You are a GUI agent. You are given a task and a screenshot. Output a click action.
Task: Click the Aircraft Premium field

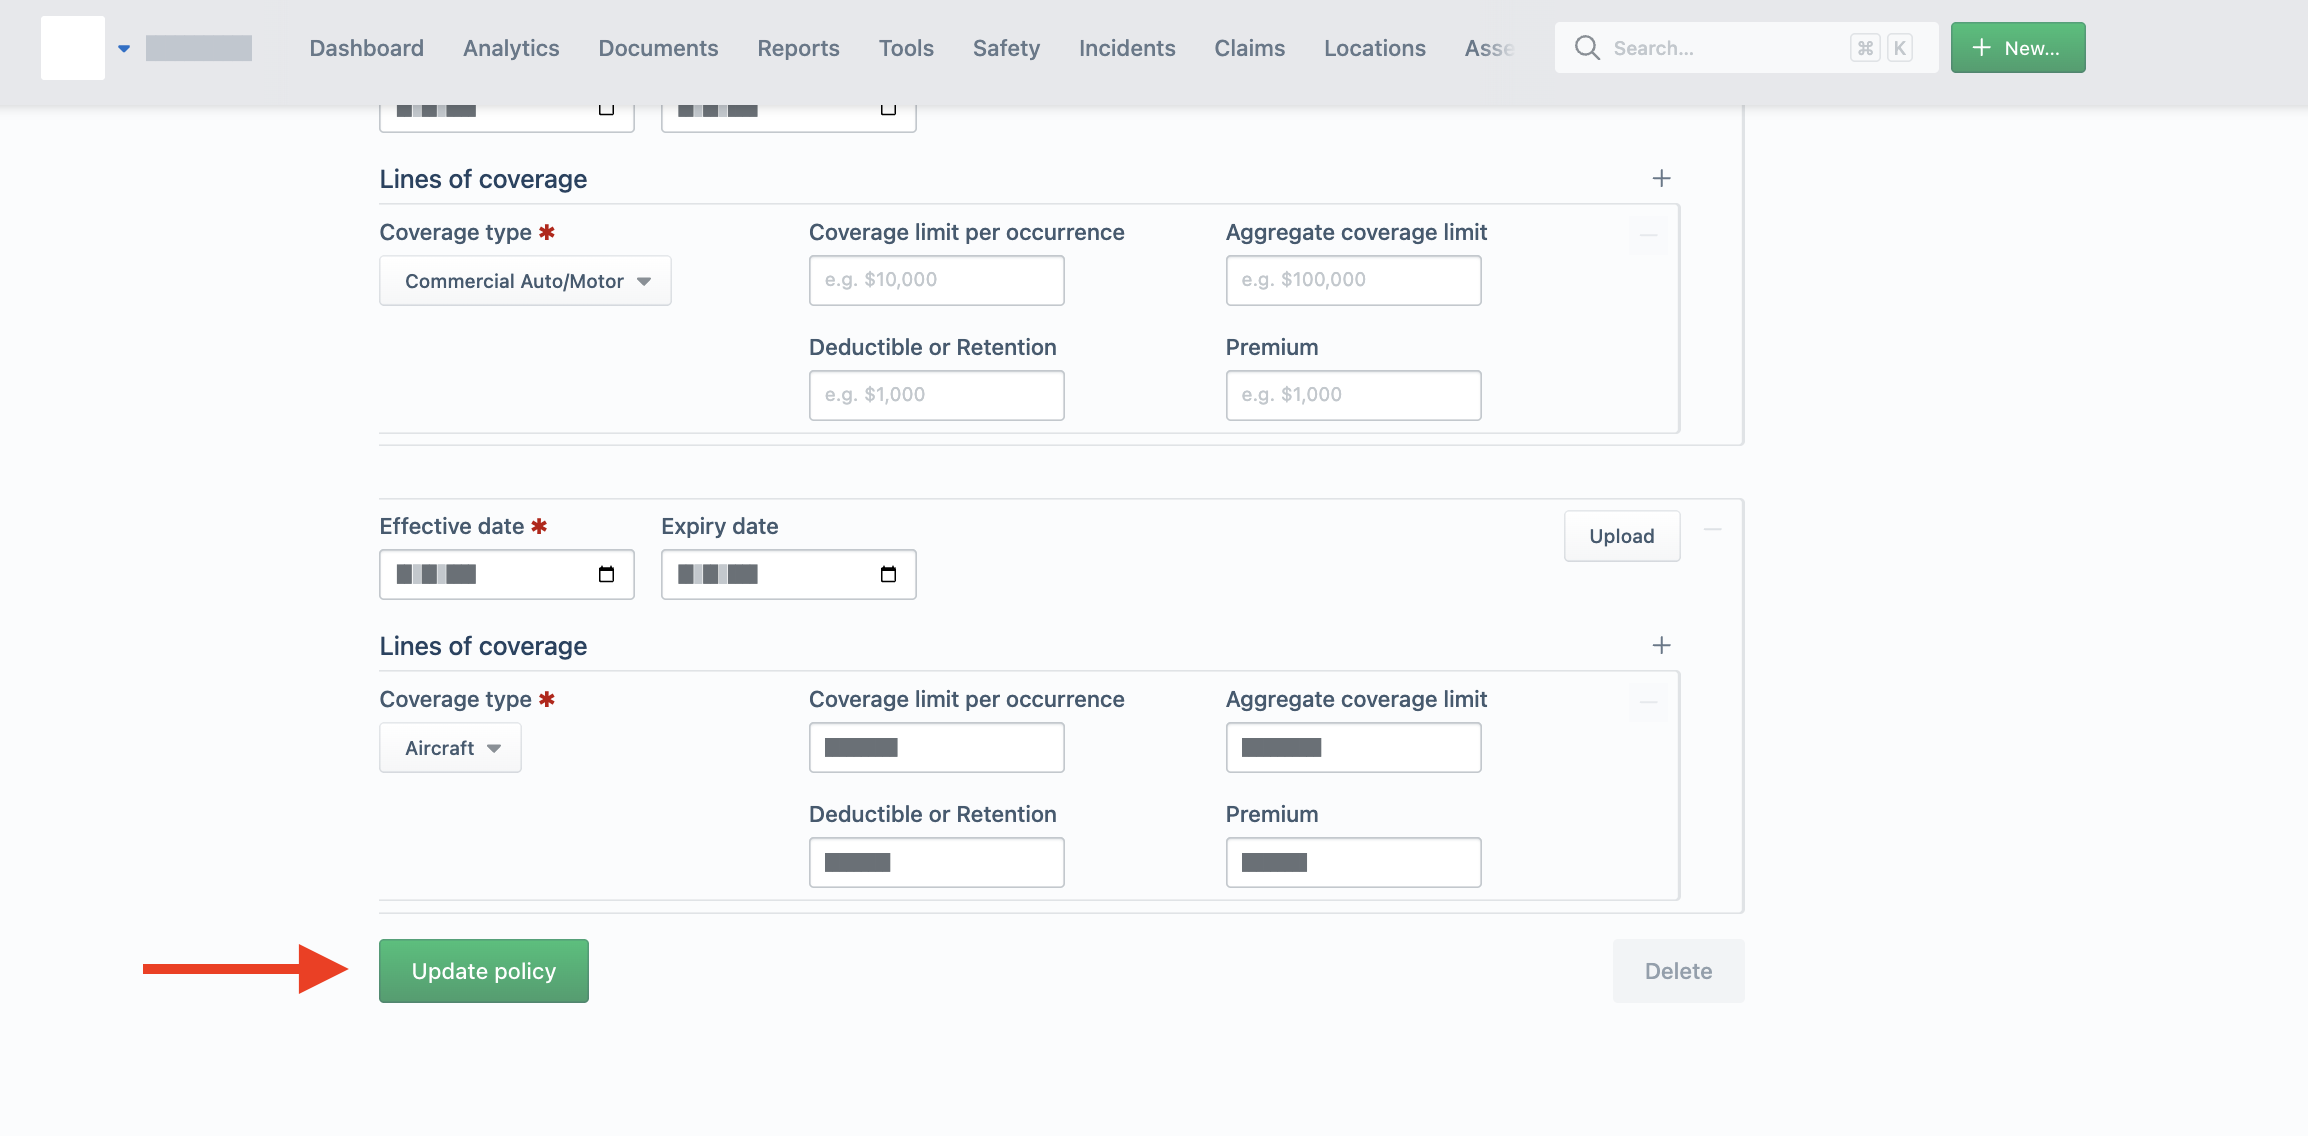point(1353,862)
